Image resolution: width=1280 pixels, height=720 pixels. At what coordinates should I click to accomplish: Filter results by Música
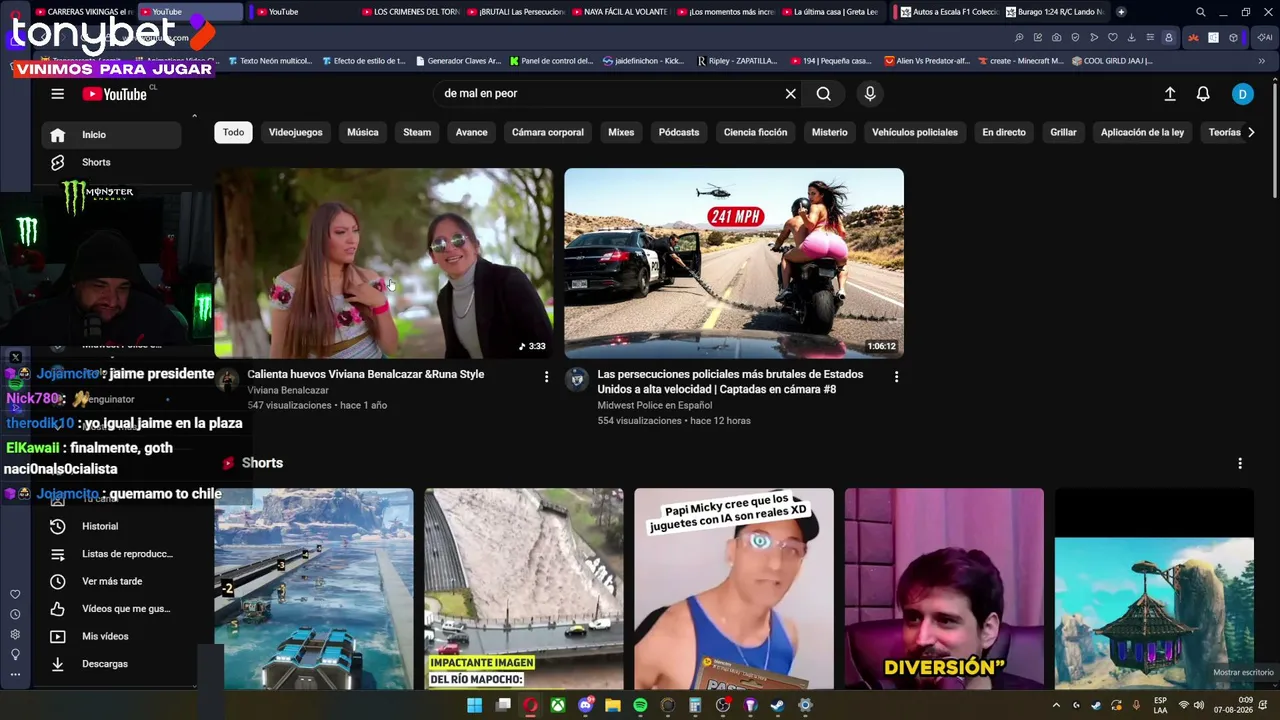pyautogui.click(x=363, y=132)
